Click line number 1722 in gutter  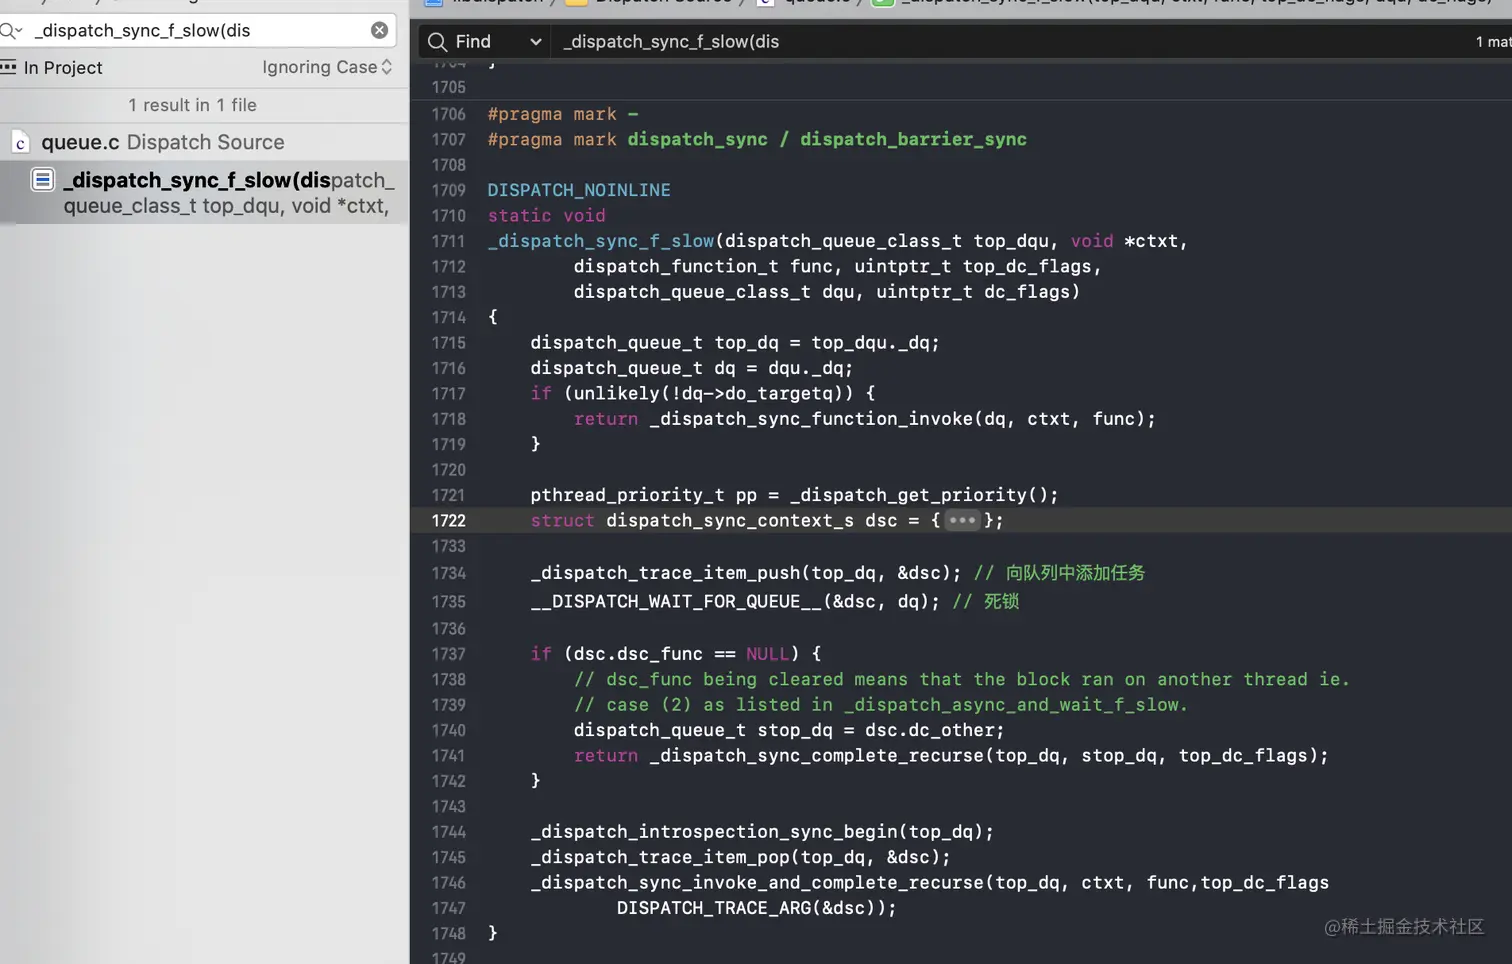coord(448,521)
